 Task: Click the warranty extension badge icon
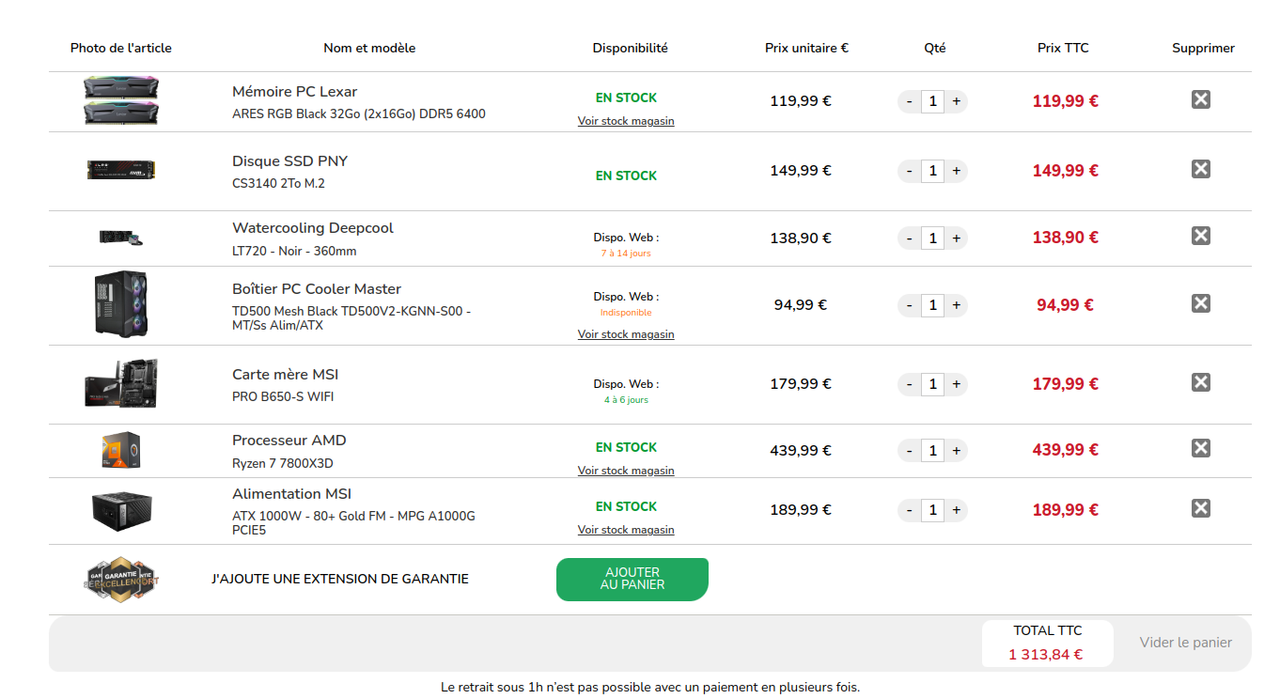coord(121,579)
